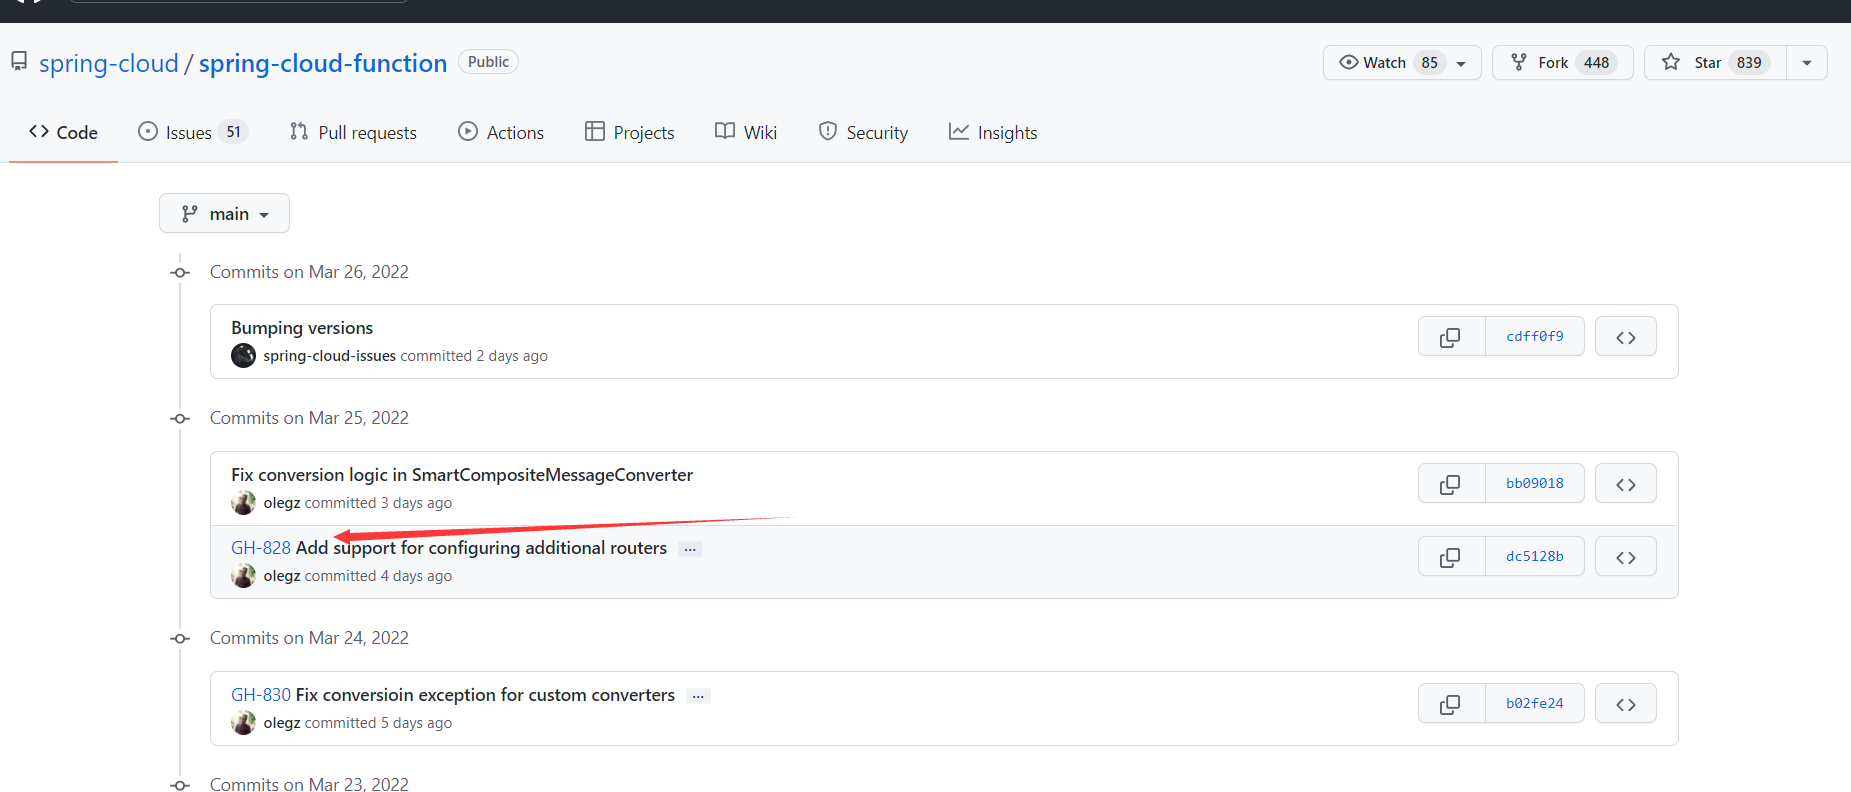Open olegz author link on 4 days ago commit
The width and height of the screenshot is (1851, 792).
(x=282, y=576)
